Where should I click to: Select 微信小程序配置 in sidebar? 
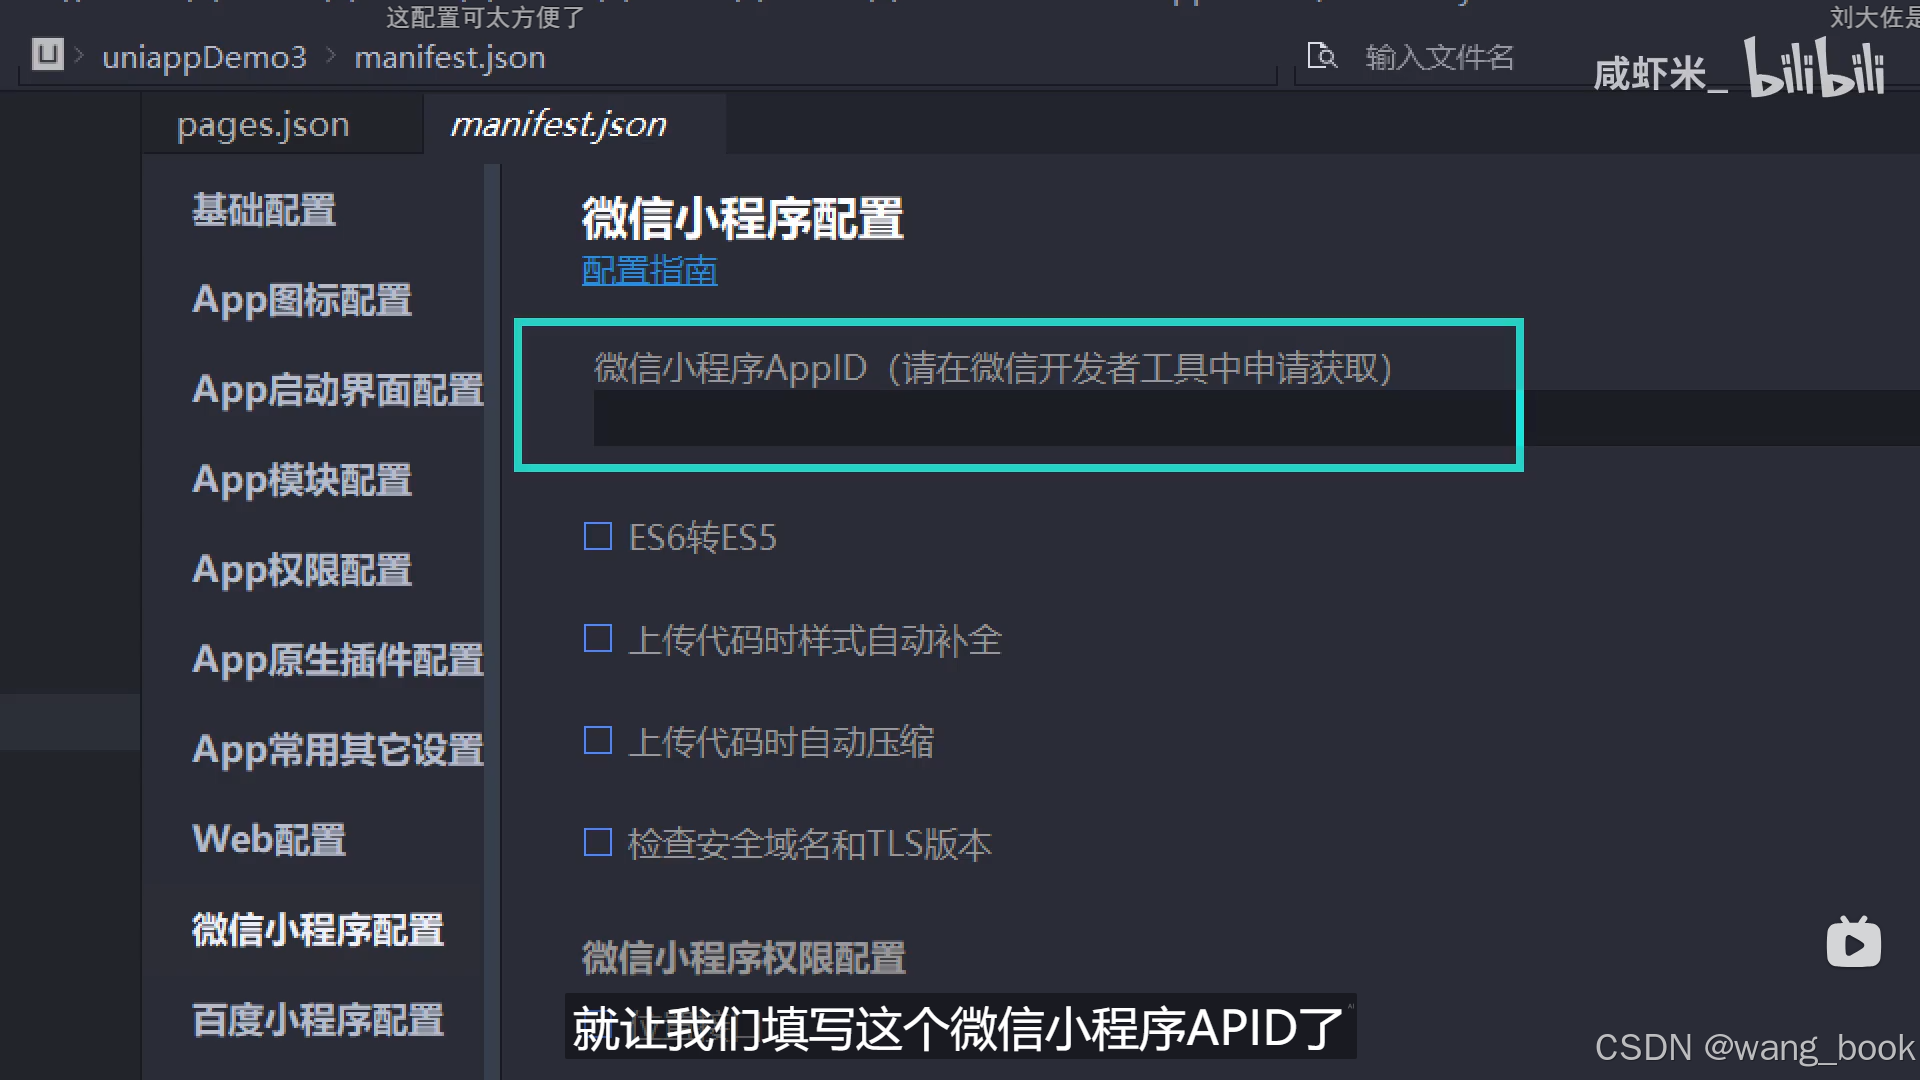[x=318, y=930]
